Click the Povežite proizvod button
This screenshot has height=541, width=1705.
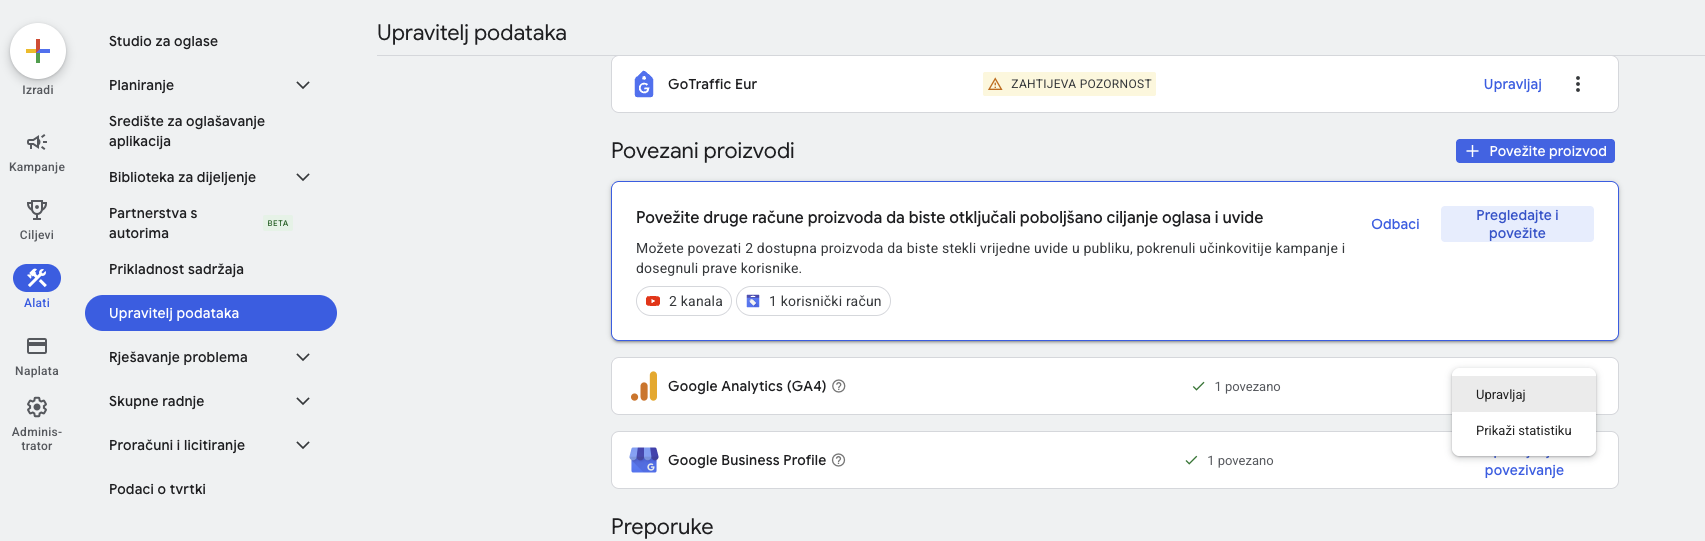[1535, 151]
